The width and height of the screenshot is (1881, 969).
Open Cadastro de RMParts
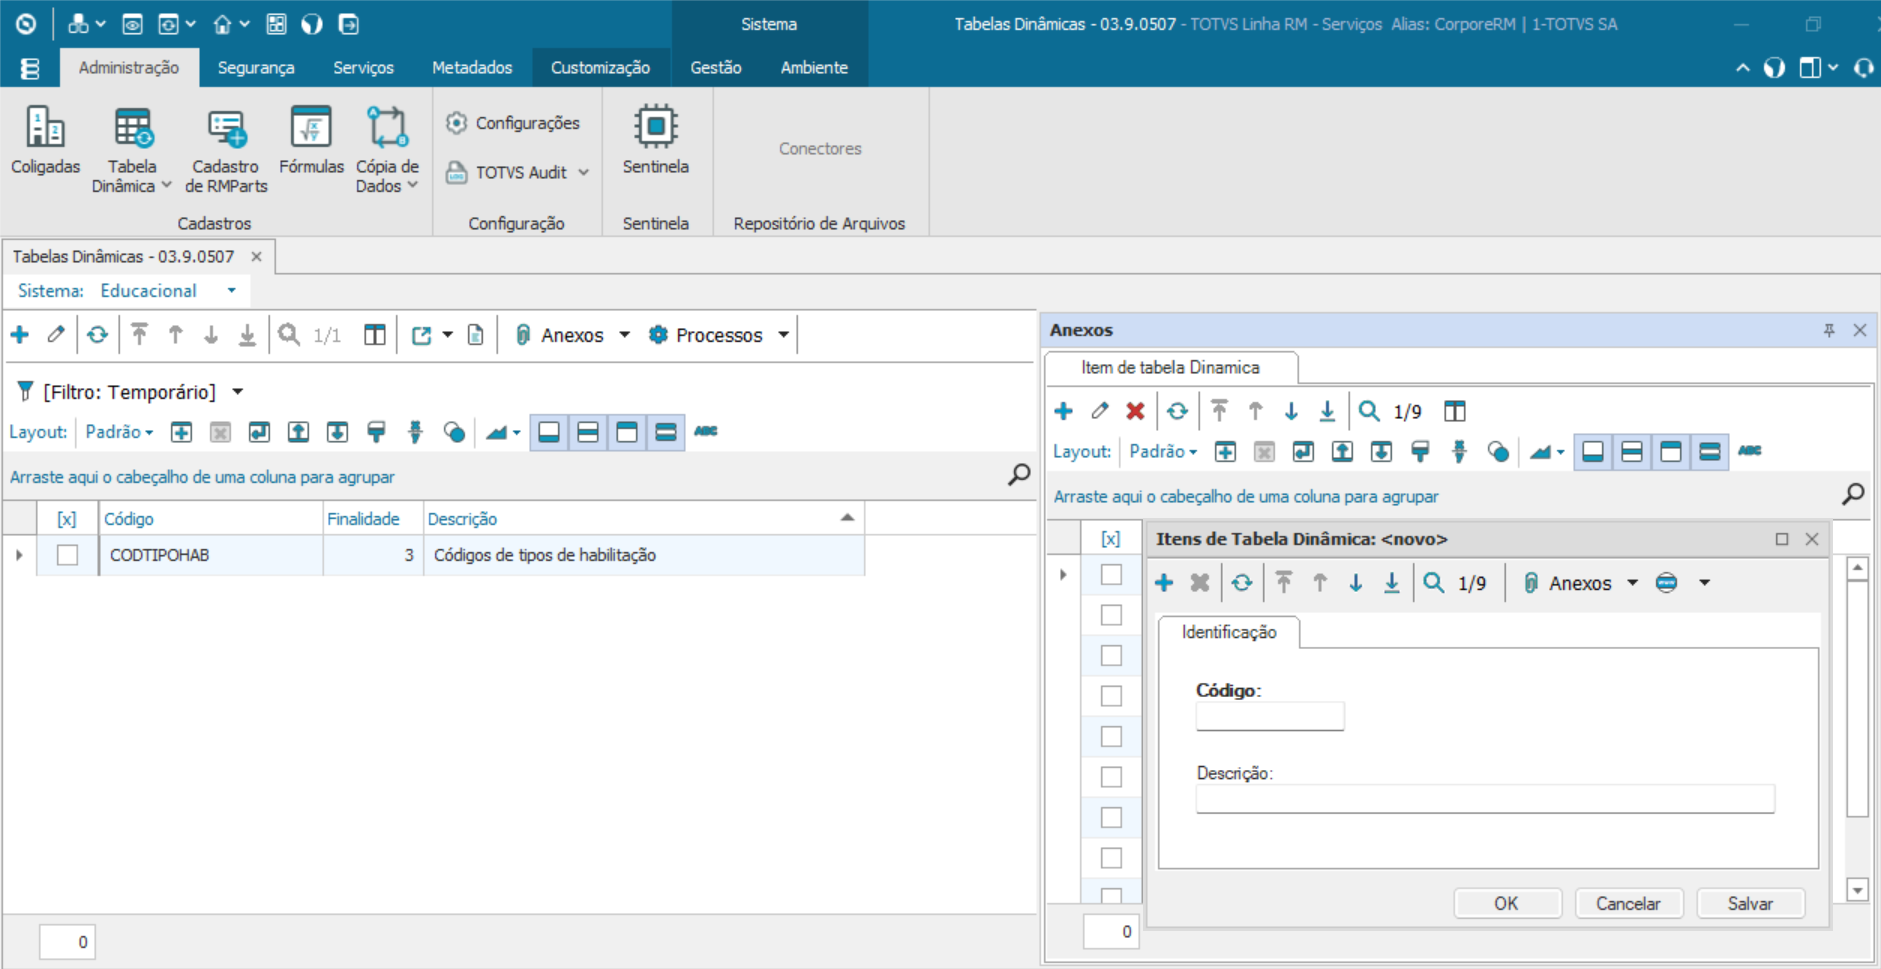click(226, 148)
